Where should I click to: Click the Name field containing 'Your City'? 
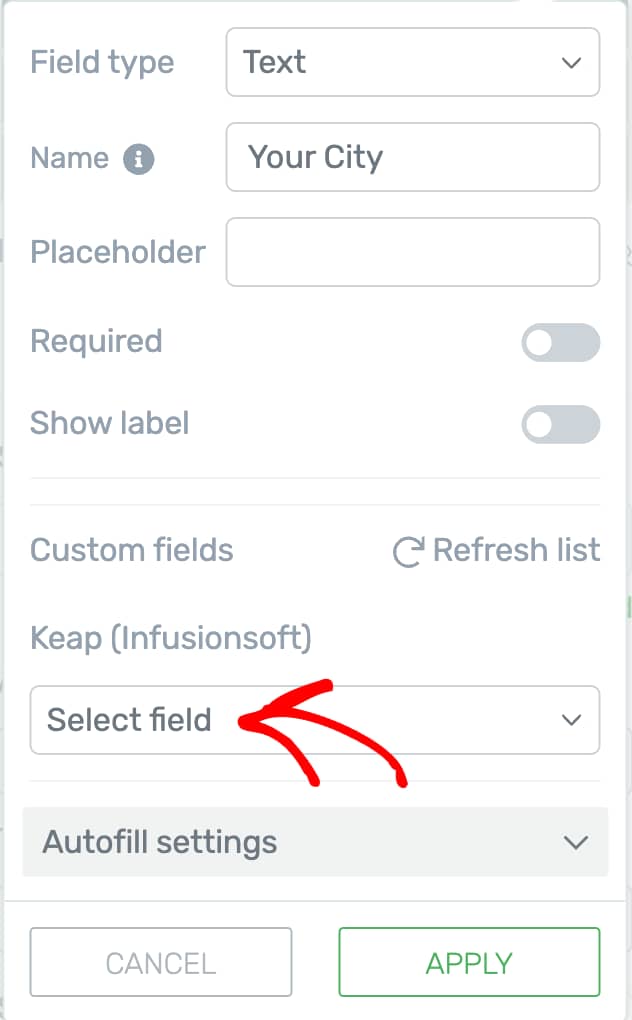[412, 157]
